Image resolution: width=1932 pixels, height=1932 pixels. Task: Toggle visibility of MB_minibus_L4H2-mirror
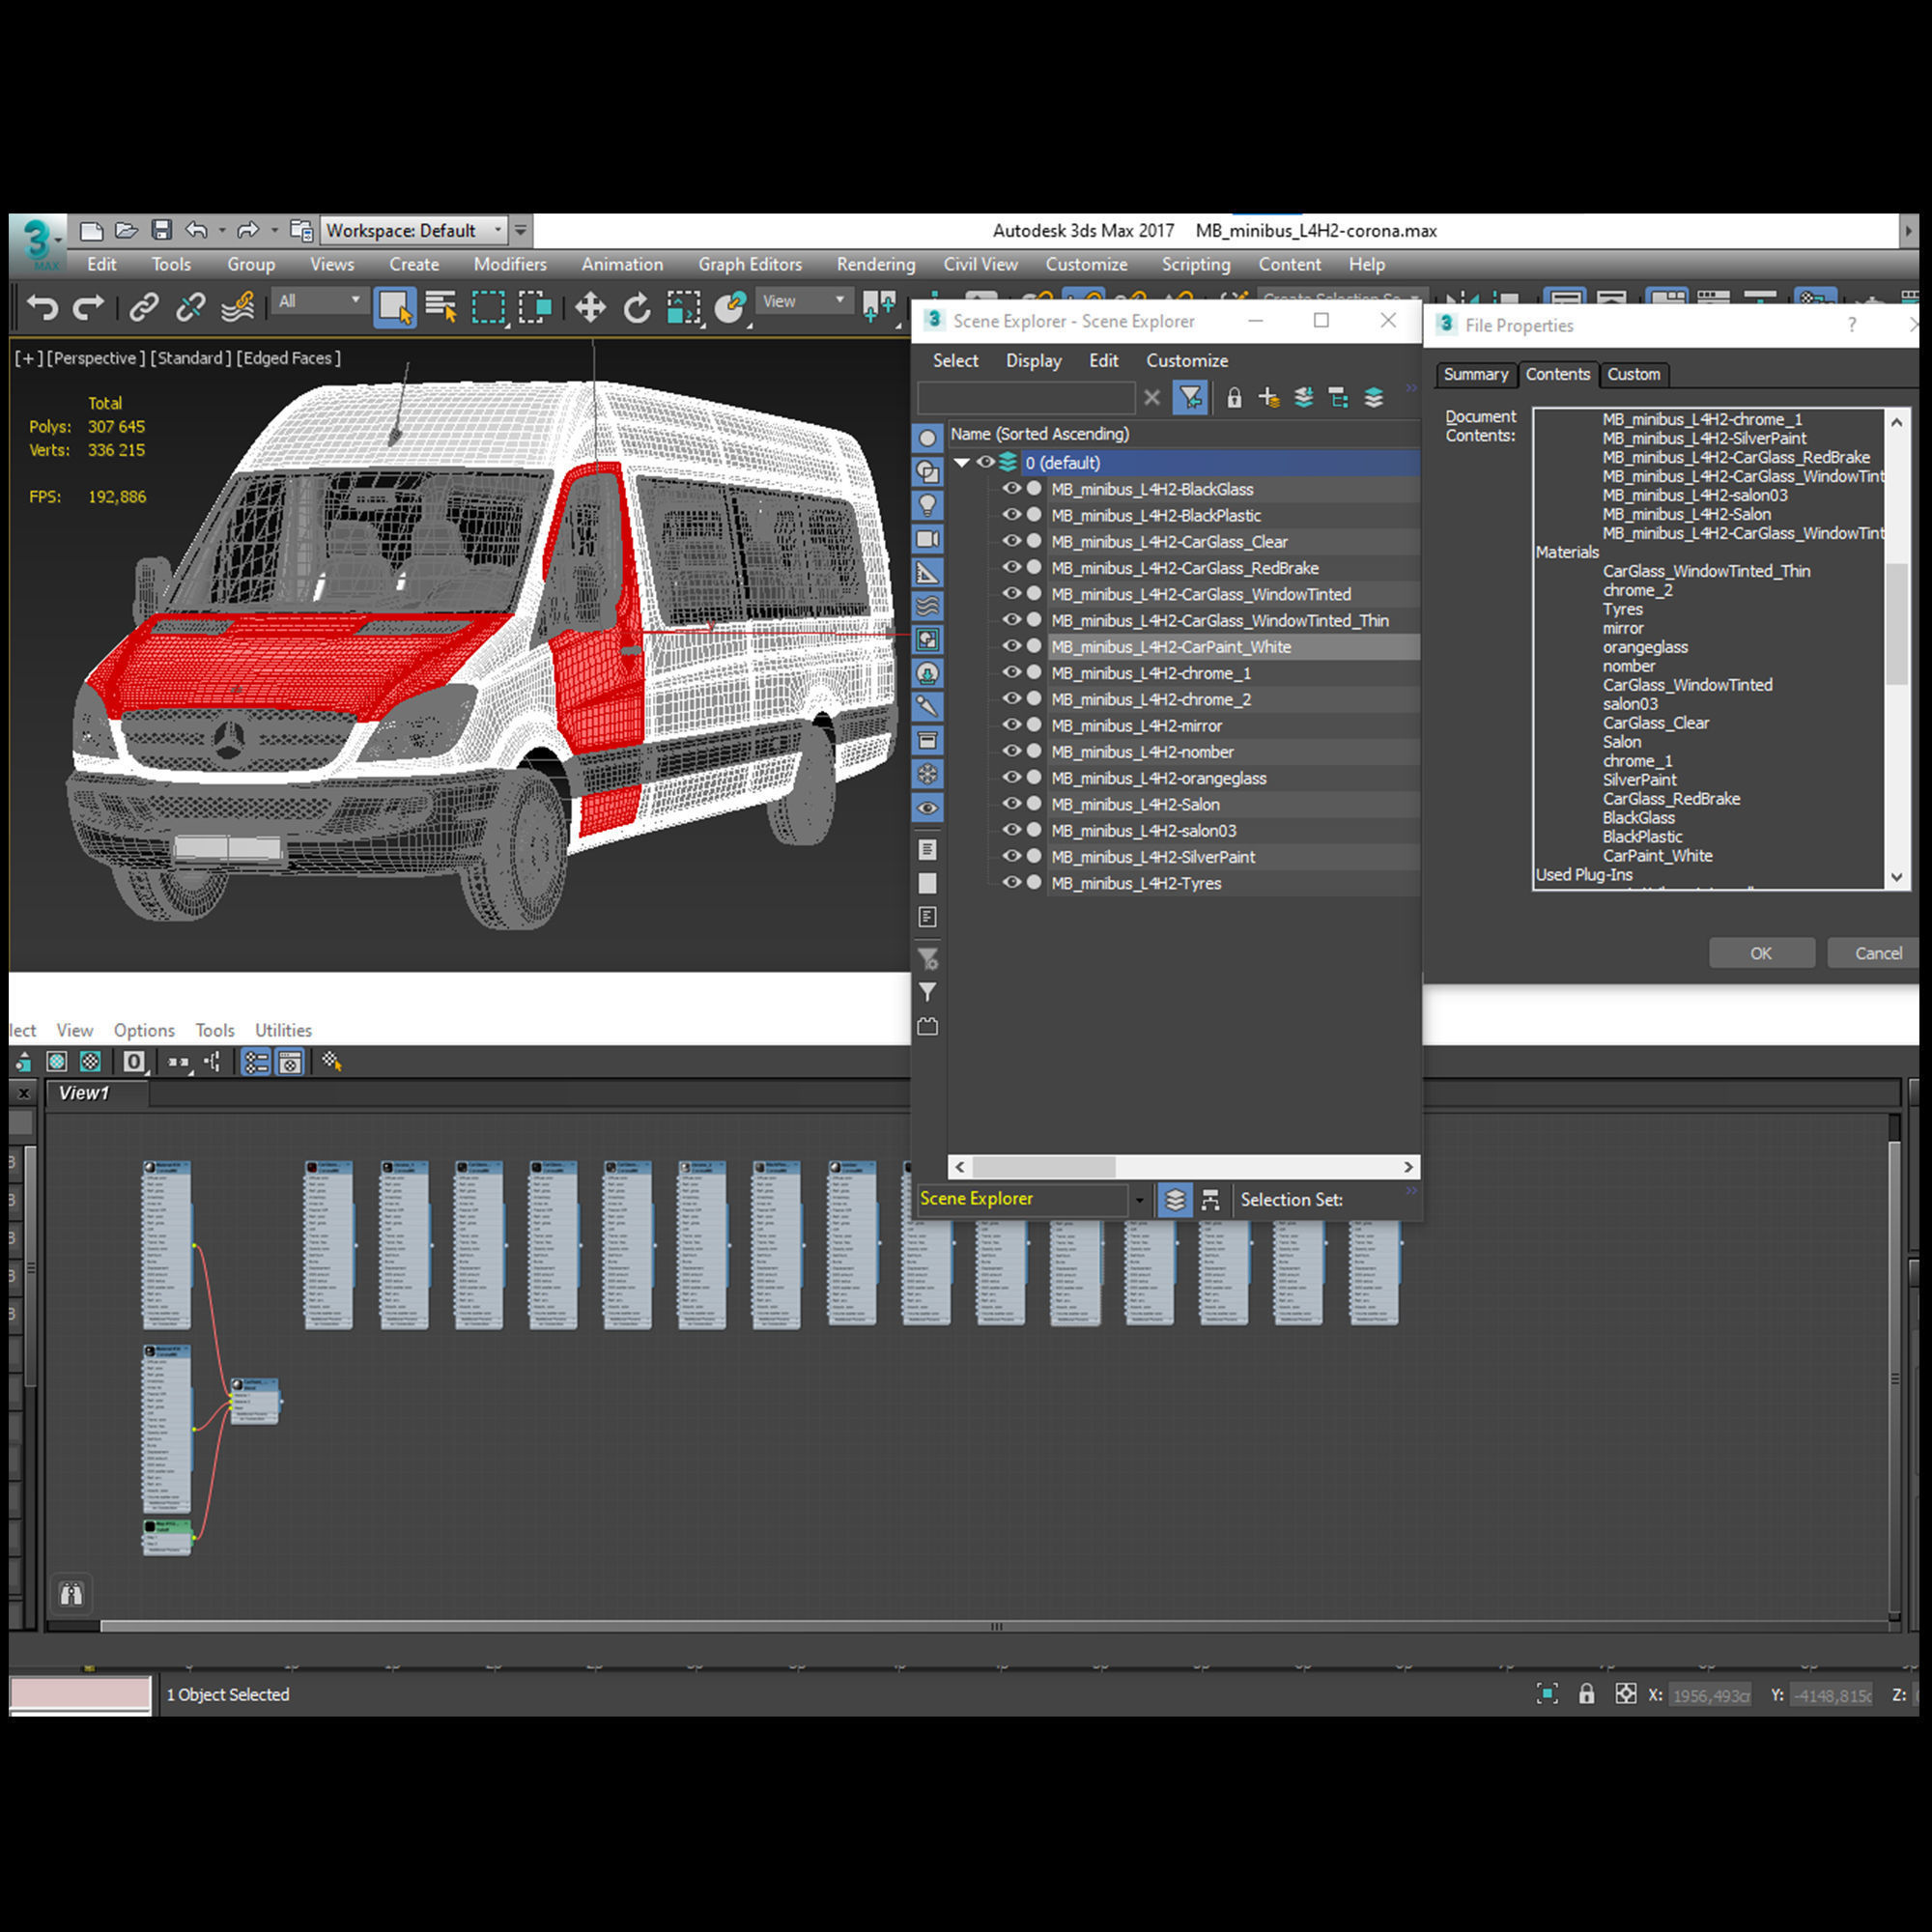[1011, 725]
